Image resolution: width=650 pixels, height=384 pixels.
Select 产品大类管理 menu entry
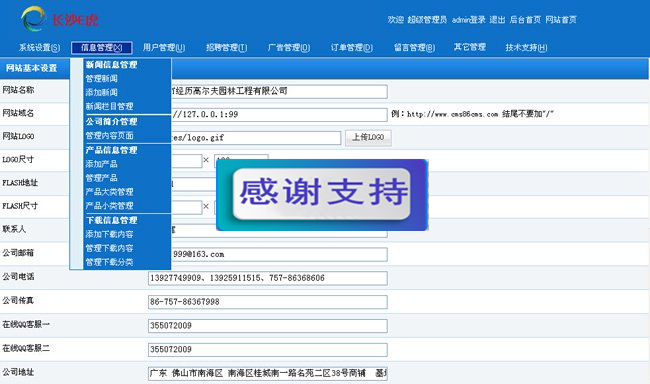pyautogui.click(x=109, y=192)
